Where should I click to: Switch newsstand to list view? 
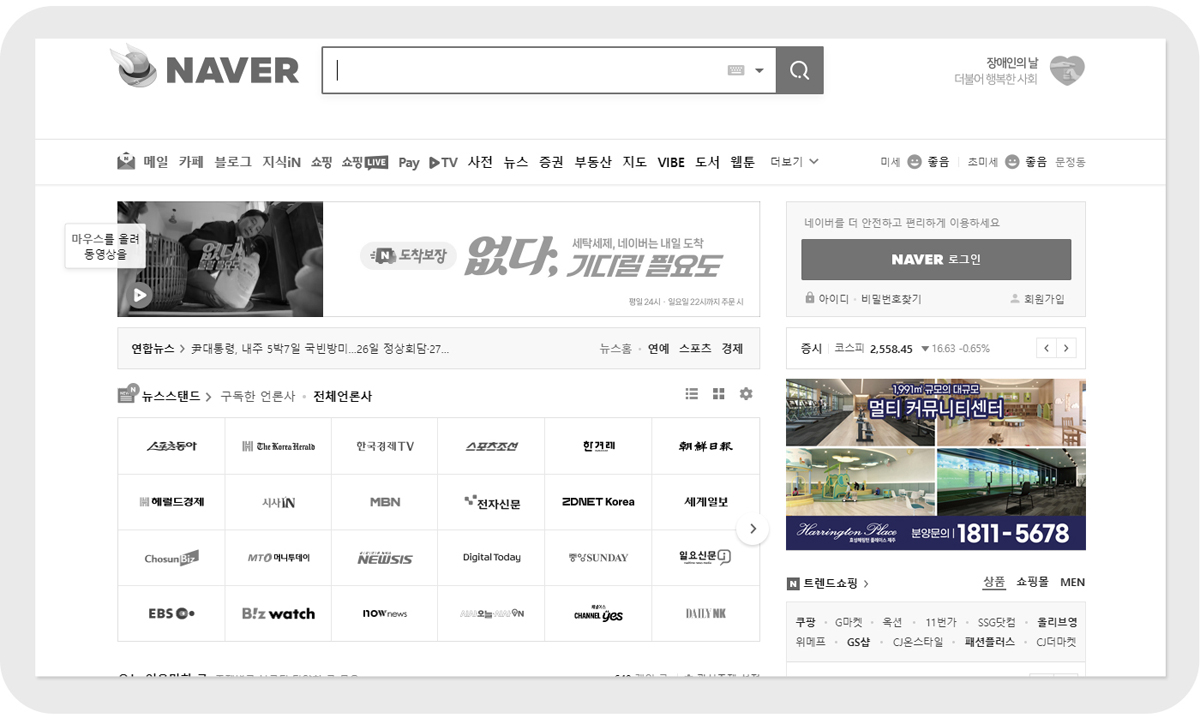click(x=691, y=394)
